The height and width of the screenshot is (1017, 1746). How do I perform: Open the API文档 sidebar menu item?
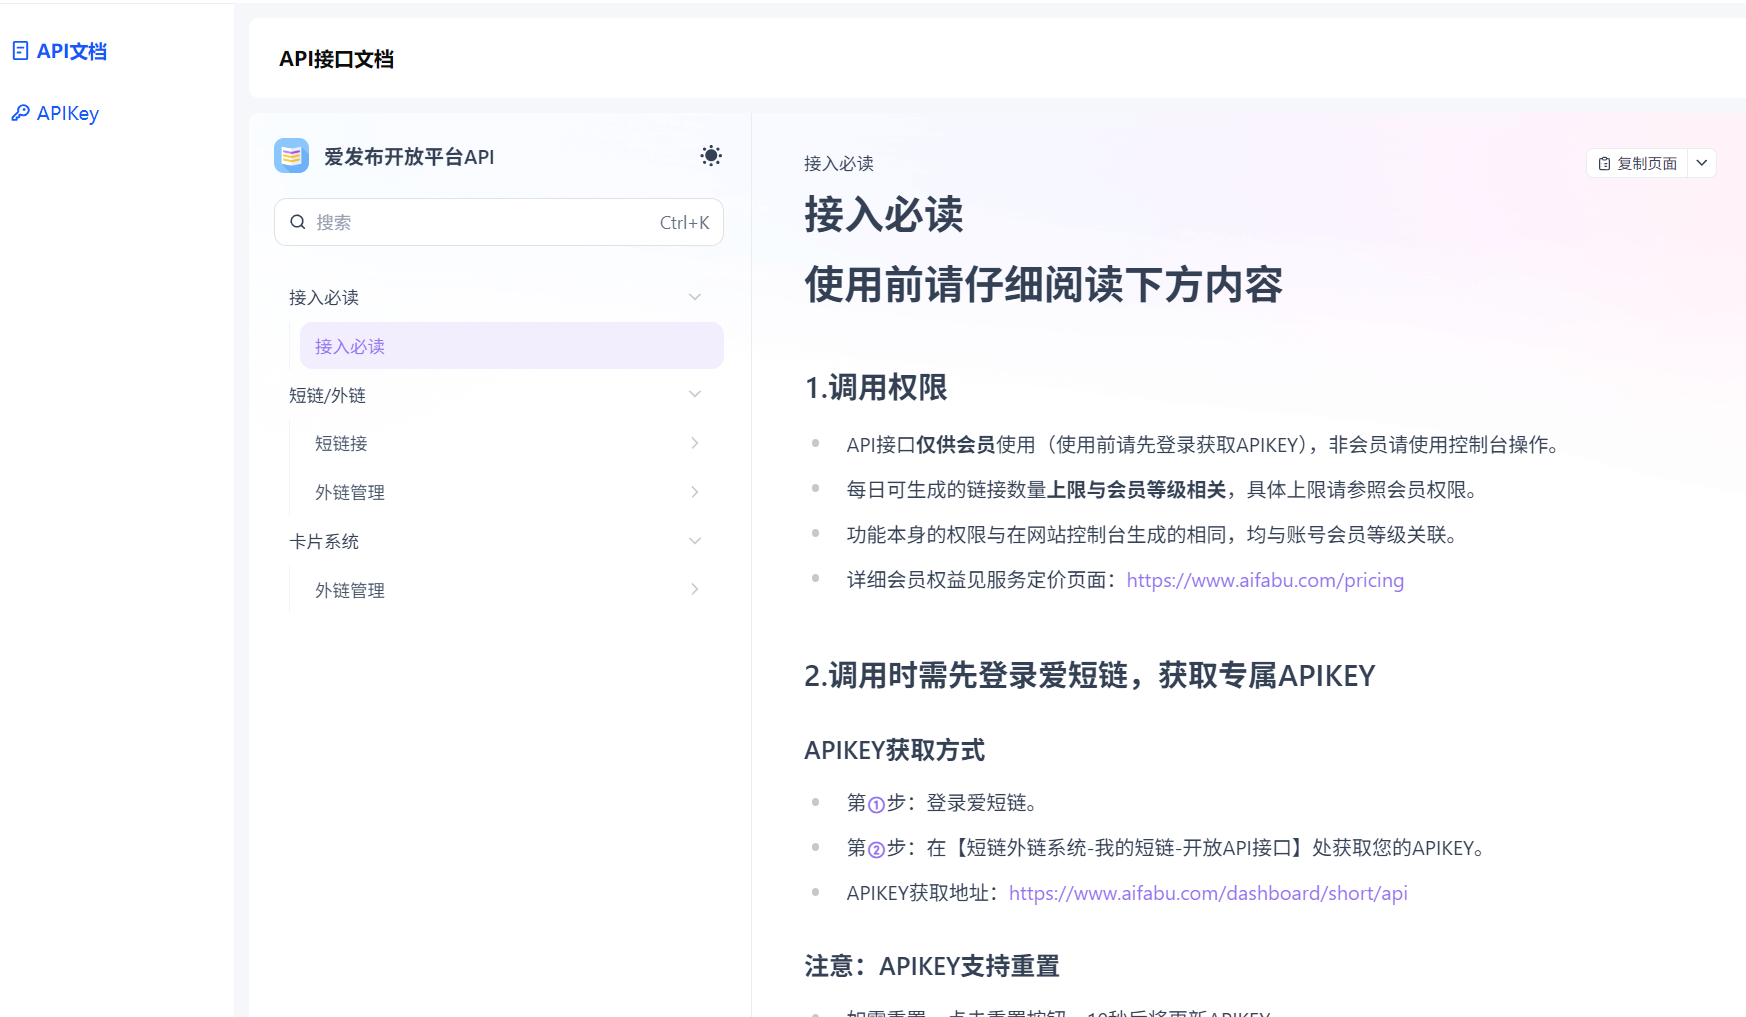pos(72,51)
